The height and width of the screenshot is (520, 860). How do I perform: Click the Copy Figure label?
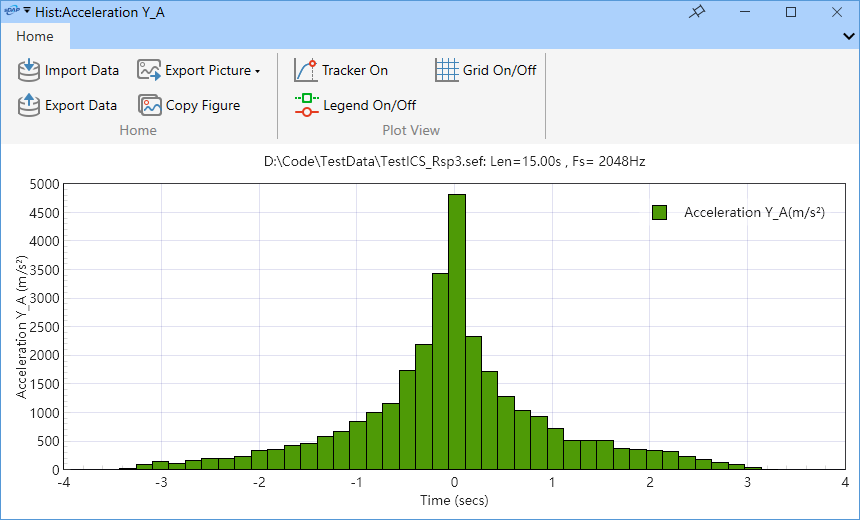[203, 105]
